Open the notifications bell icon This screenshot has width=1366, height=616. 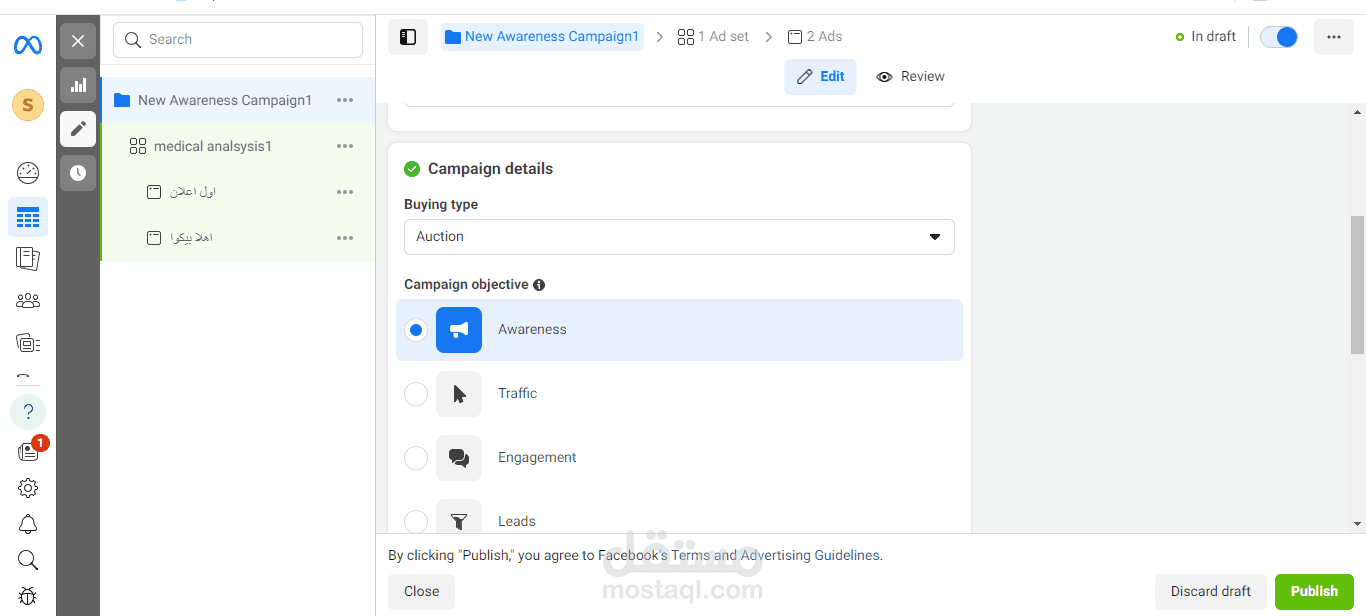28,524
